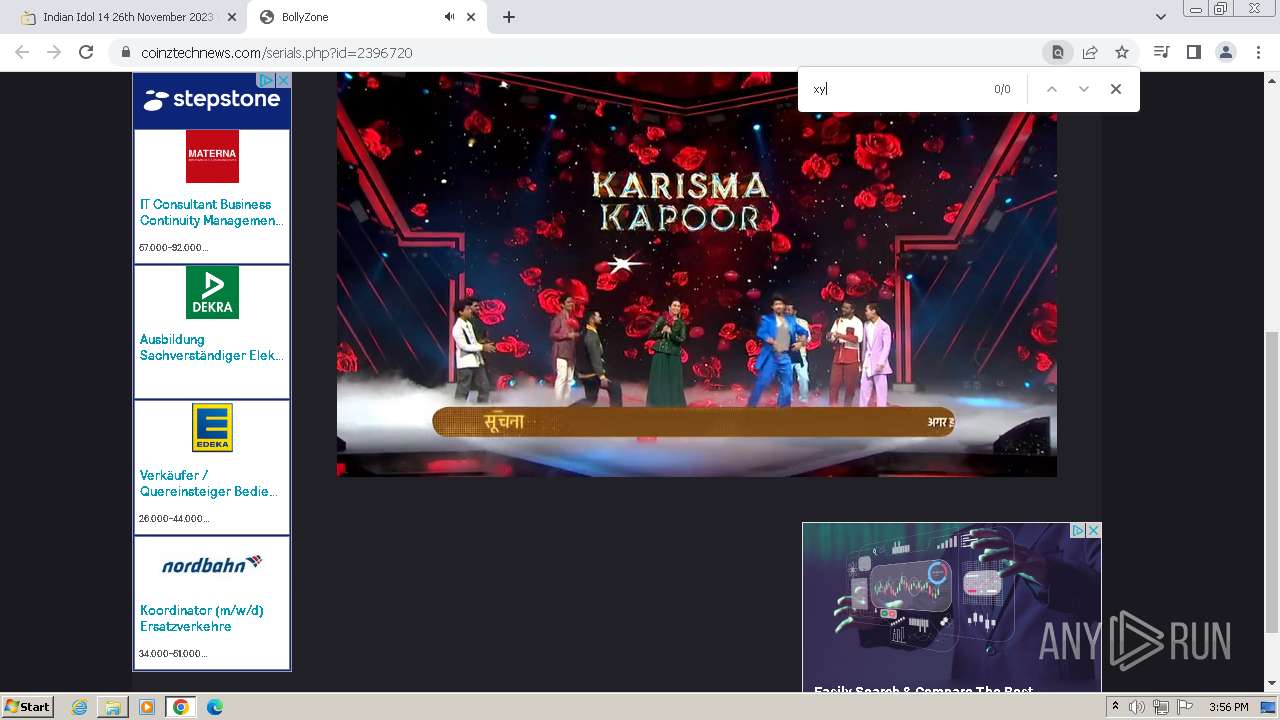Open AdChoices info on sidebar ad
Image resolution: width=1280 pixels, height=720 pixels.
pyautogui.click(x=266, y=80)
